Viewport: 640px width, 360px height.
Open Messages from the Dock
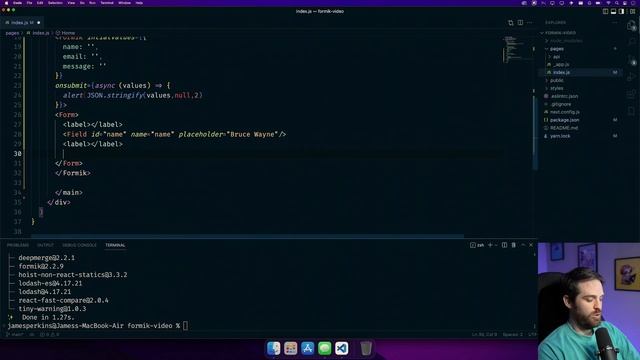click(x=325, y=348)
